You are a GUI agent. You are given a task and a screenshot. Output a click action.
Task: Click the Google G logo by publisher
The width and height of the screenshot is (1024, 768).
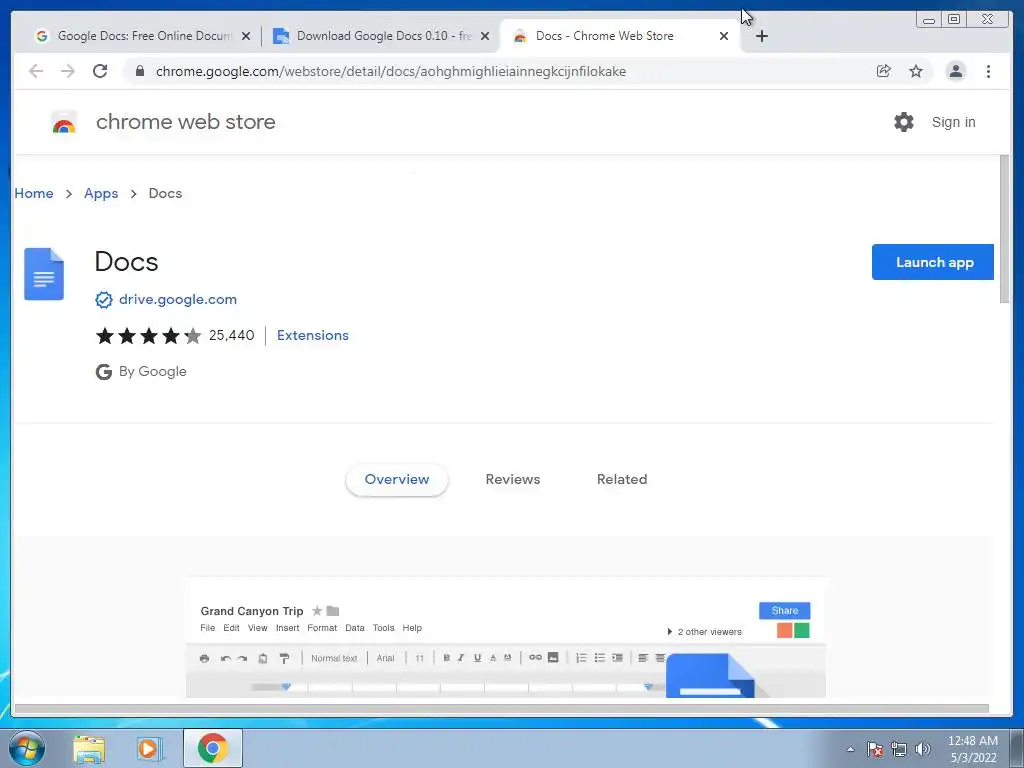(x=104, y=372)
